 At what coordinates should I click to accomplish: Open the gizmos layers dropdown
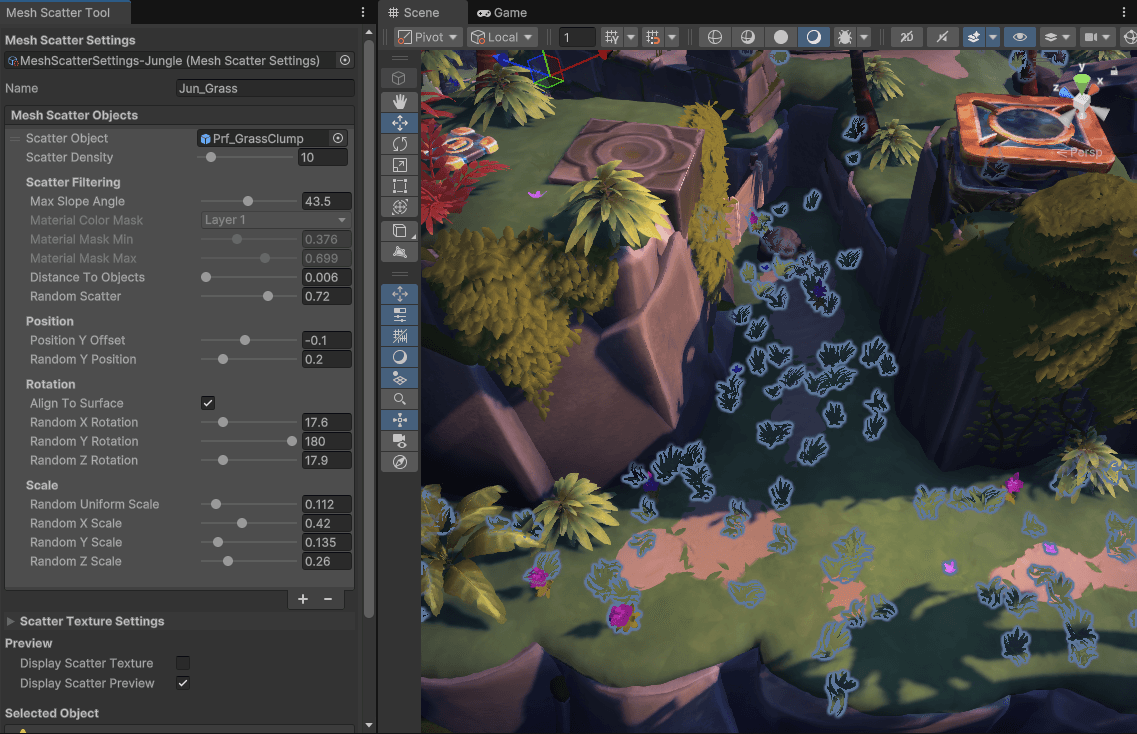(1057, 37)
